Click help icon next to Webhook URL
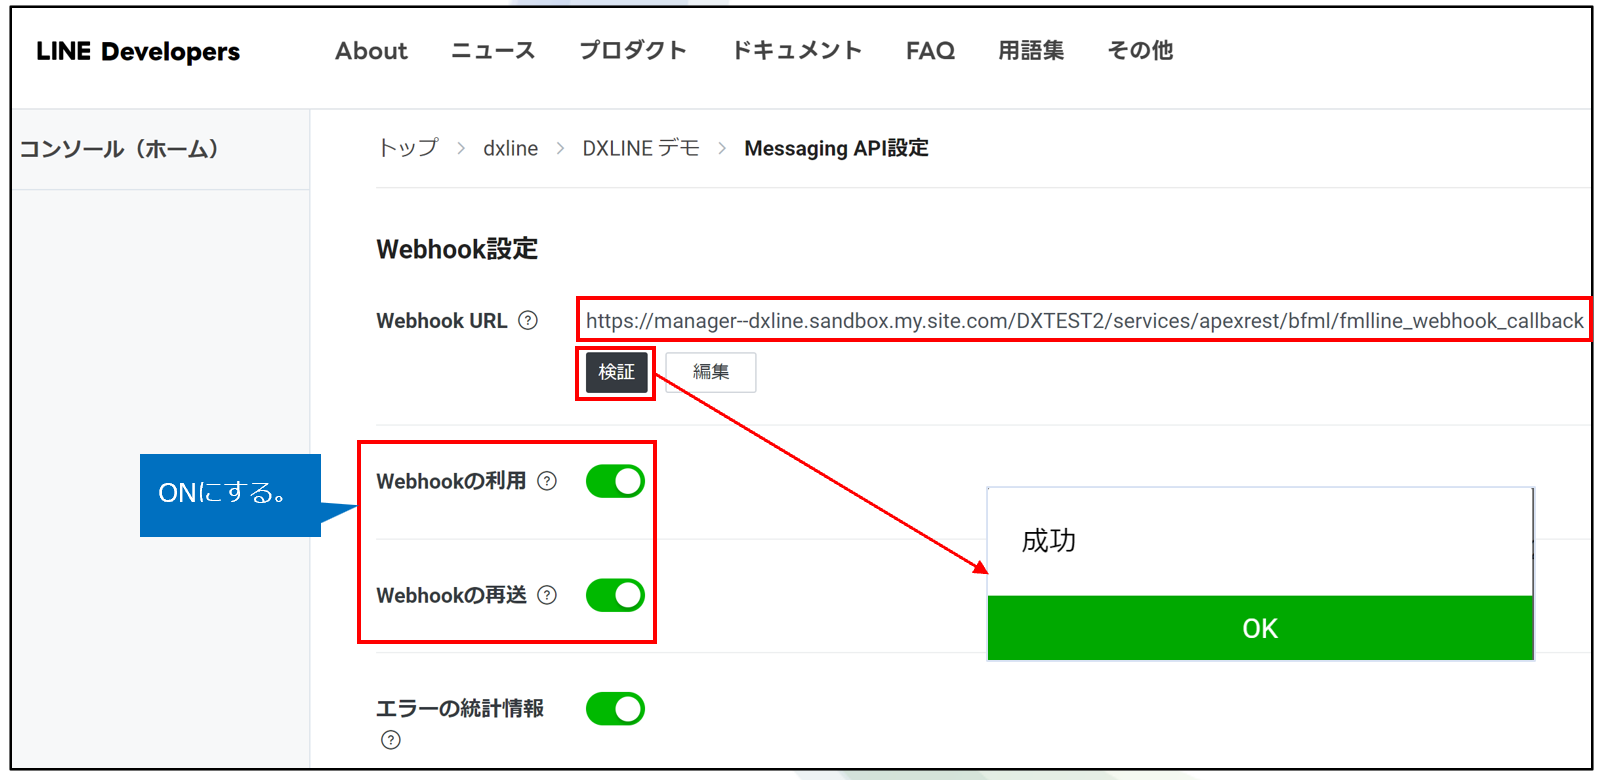 point(528,321)
